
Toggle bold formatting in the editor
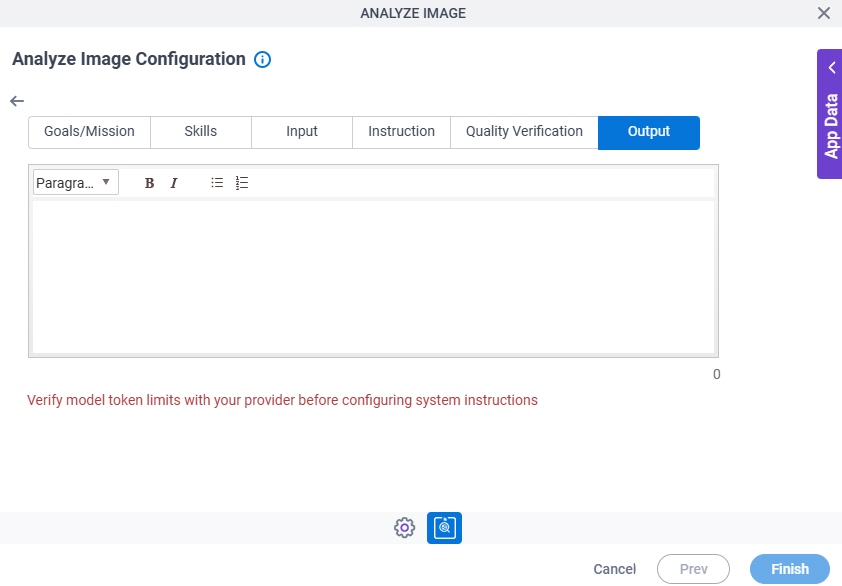pos(149,183)
